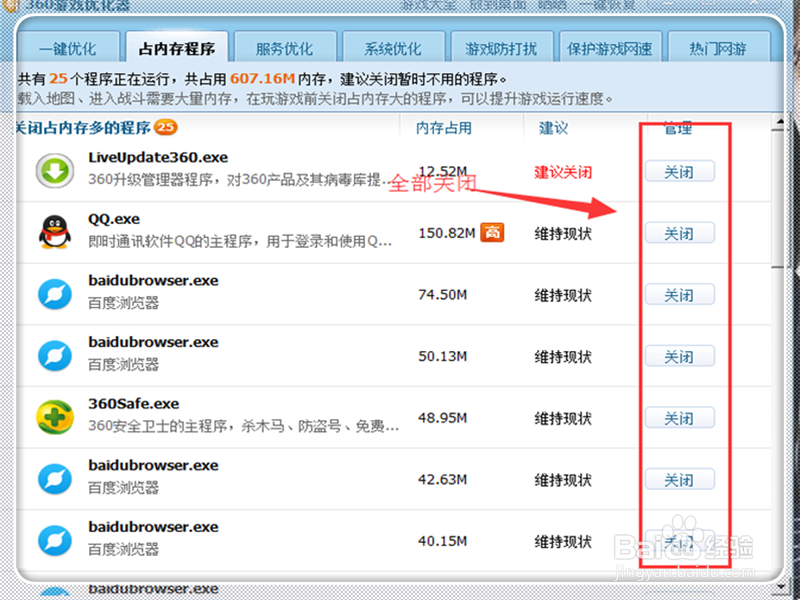Click 维持现状 in the QQ.exe row
800x600 pixels.
click(563, 234)
